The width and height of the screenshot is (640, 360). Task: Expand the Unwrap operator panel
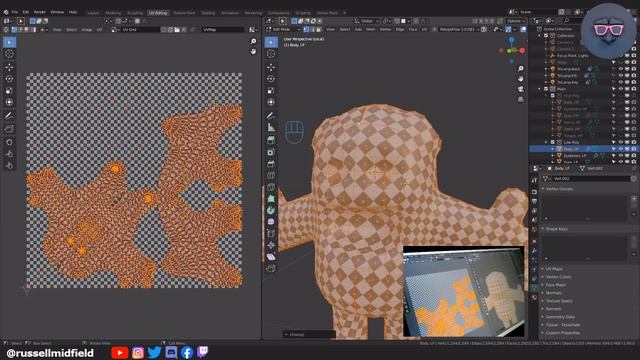point(308,334)
